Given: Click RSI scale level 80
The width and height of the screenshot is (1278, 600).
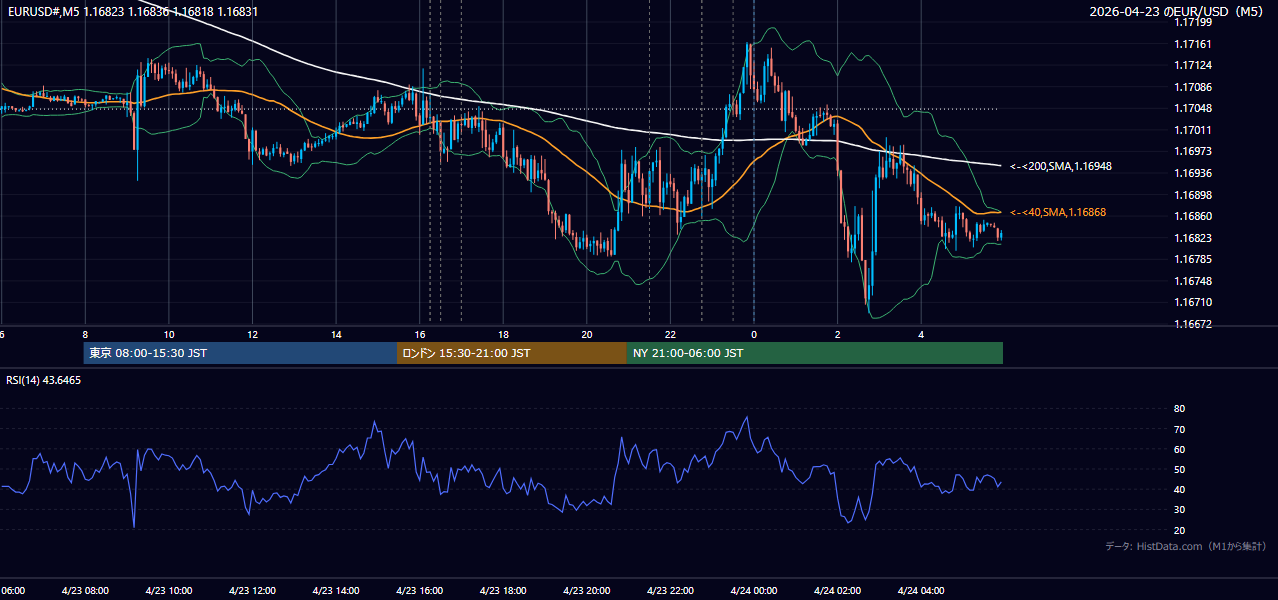Looking at the screenshot, I should (x=1180, y=409).
